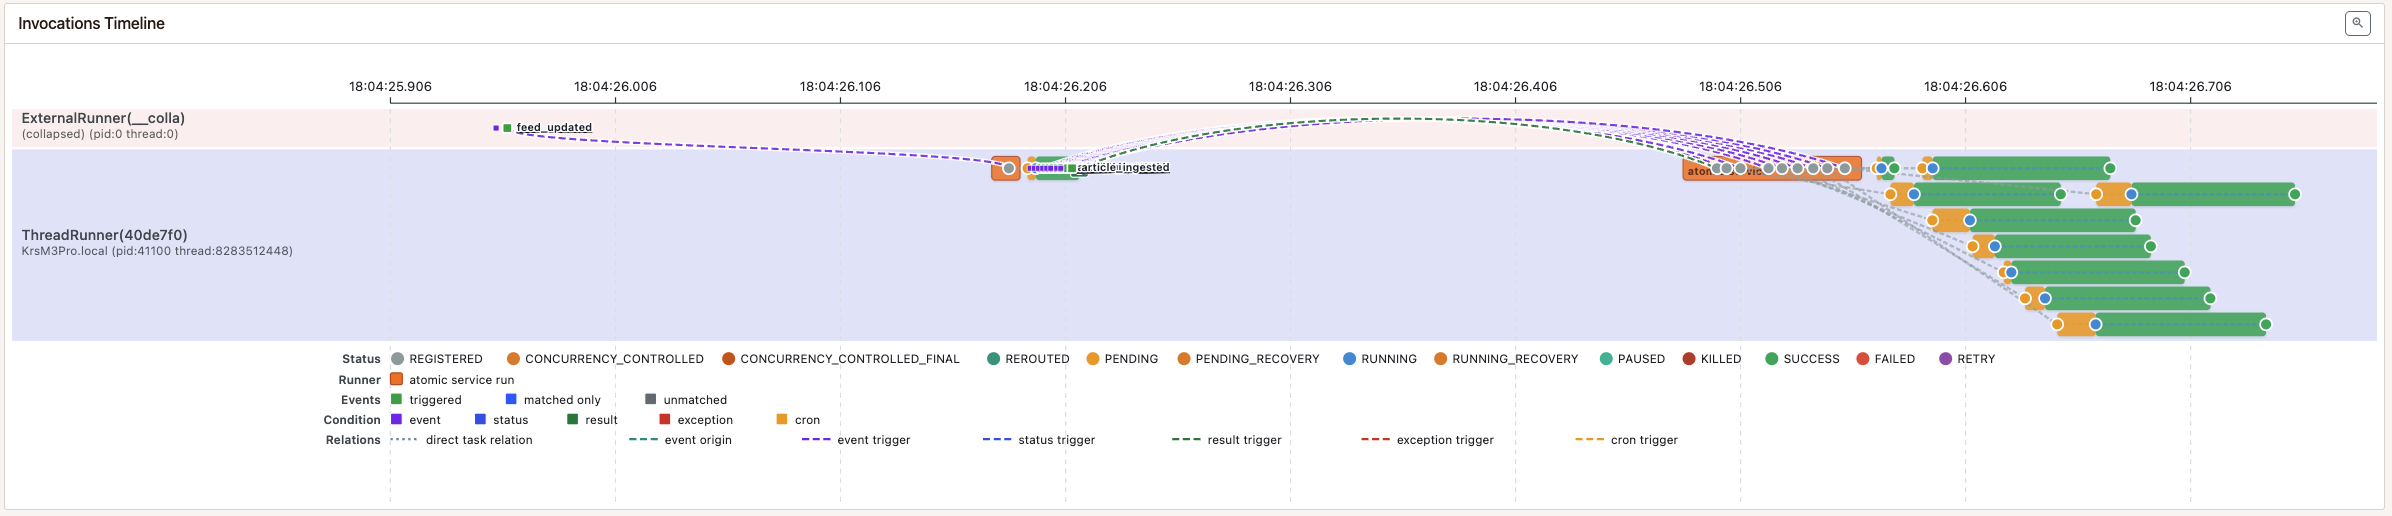2392x516 pixels.
Task: Click the REROUTED status legend circle
Action: pyautogui.click(x=993, y=359)
